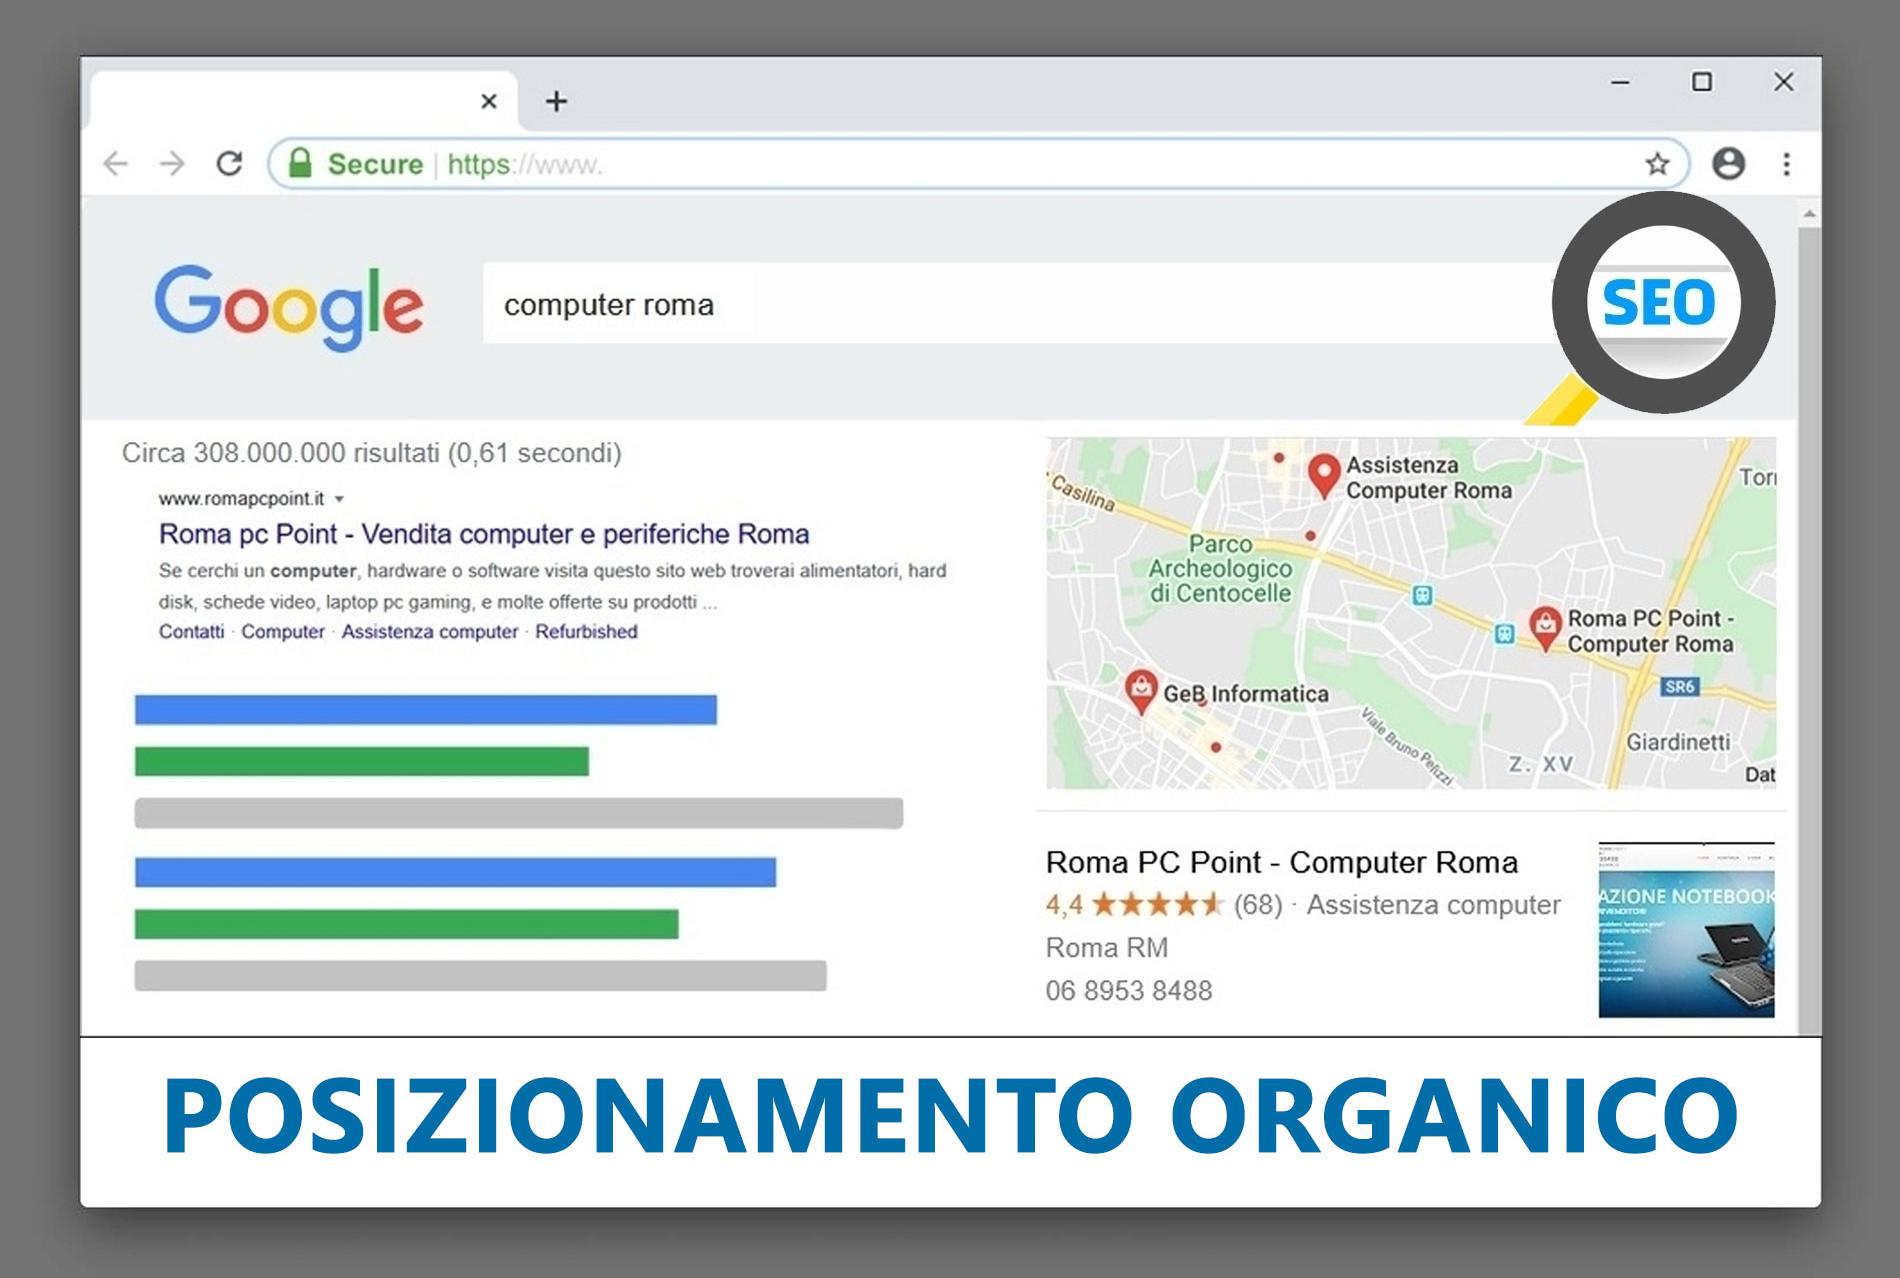Expand the arrow next to www.romapcpoint.it
The width and height of the screenshot is (1900, 1278).
(x=339, y=499)
